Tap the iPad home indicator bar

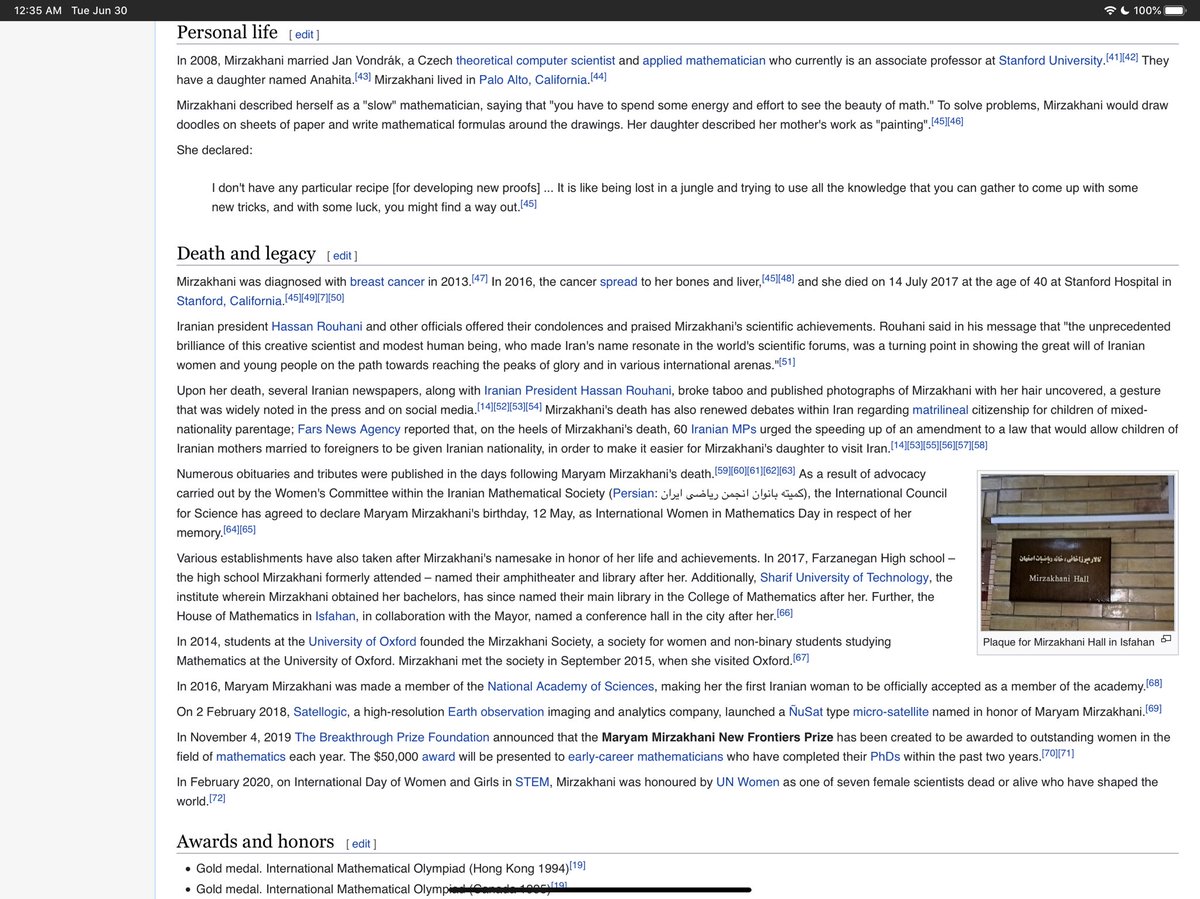600,889
